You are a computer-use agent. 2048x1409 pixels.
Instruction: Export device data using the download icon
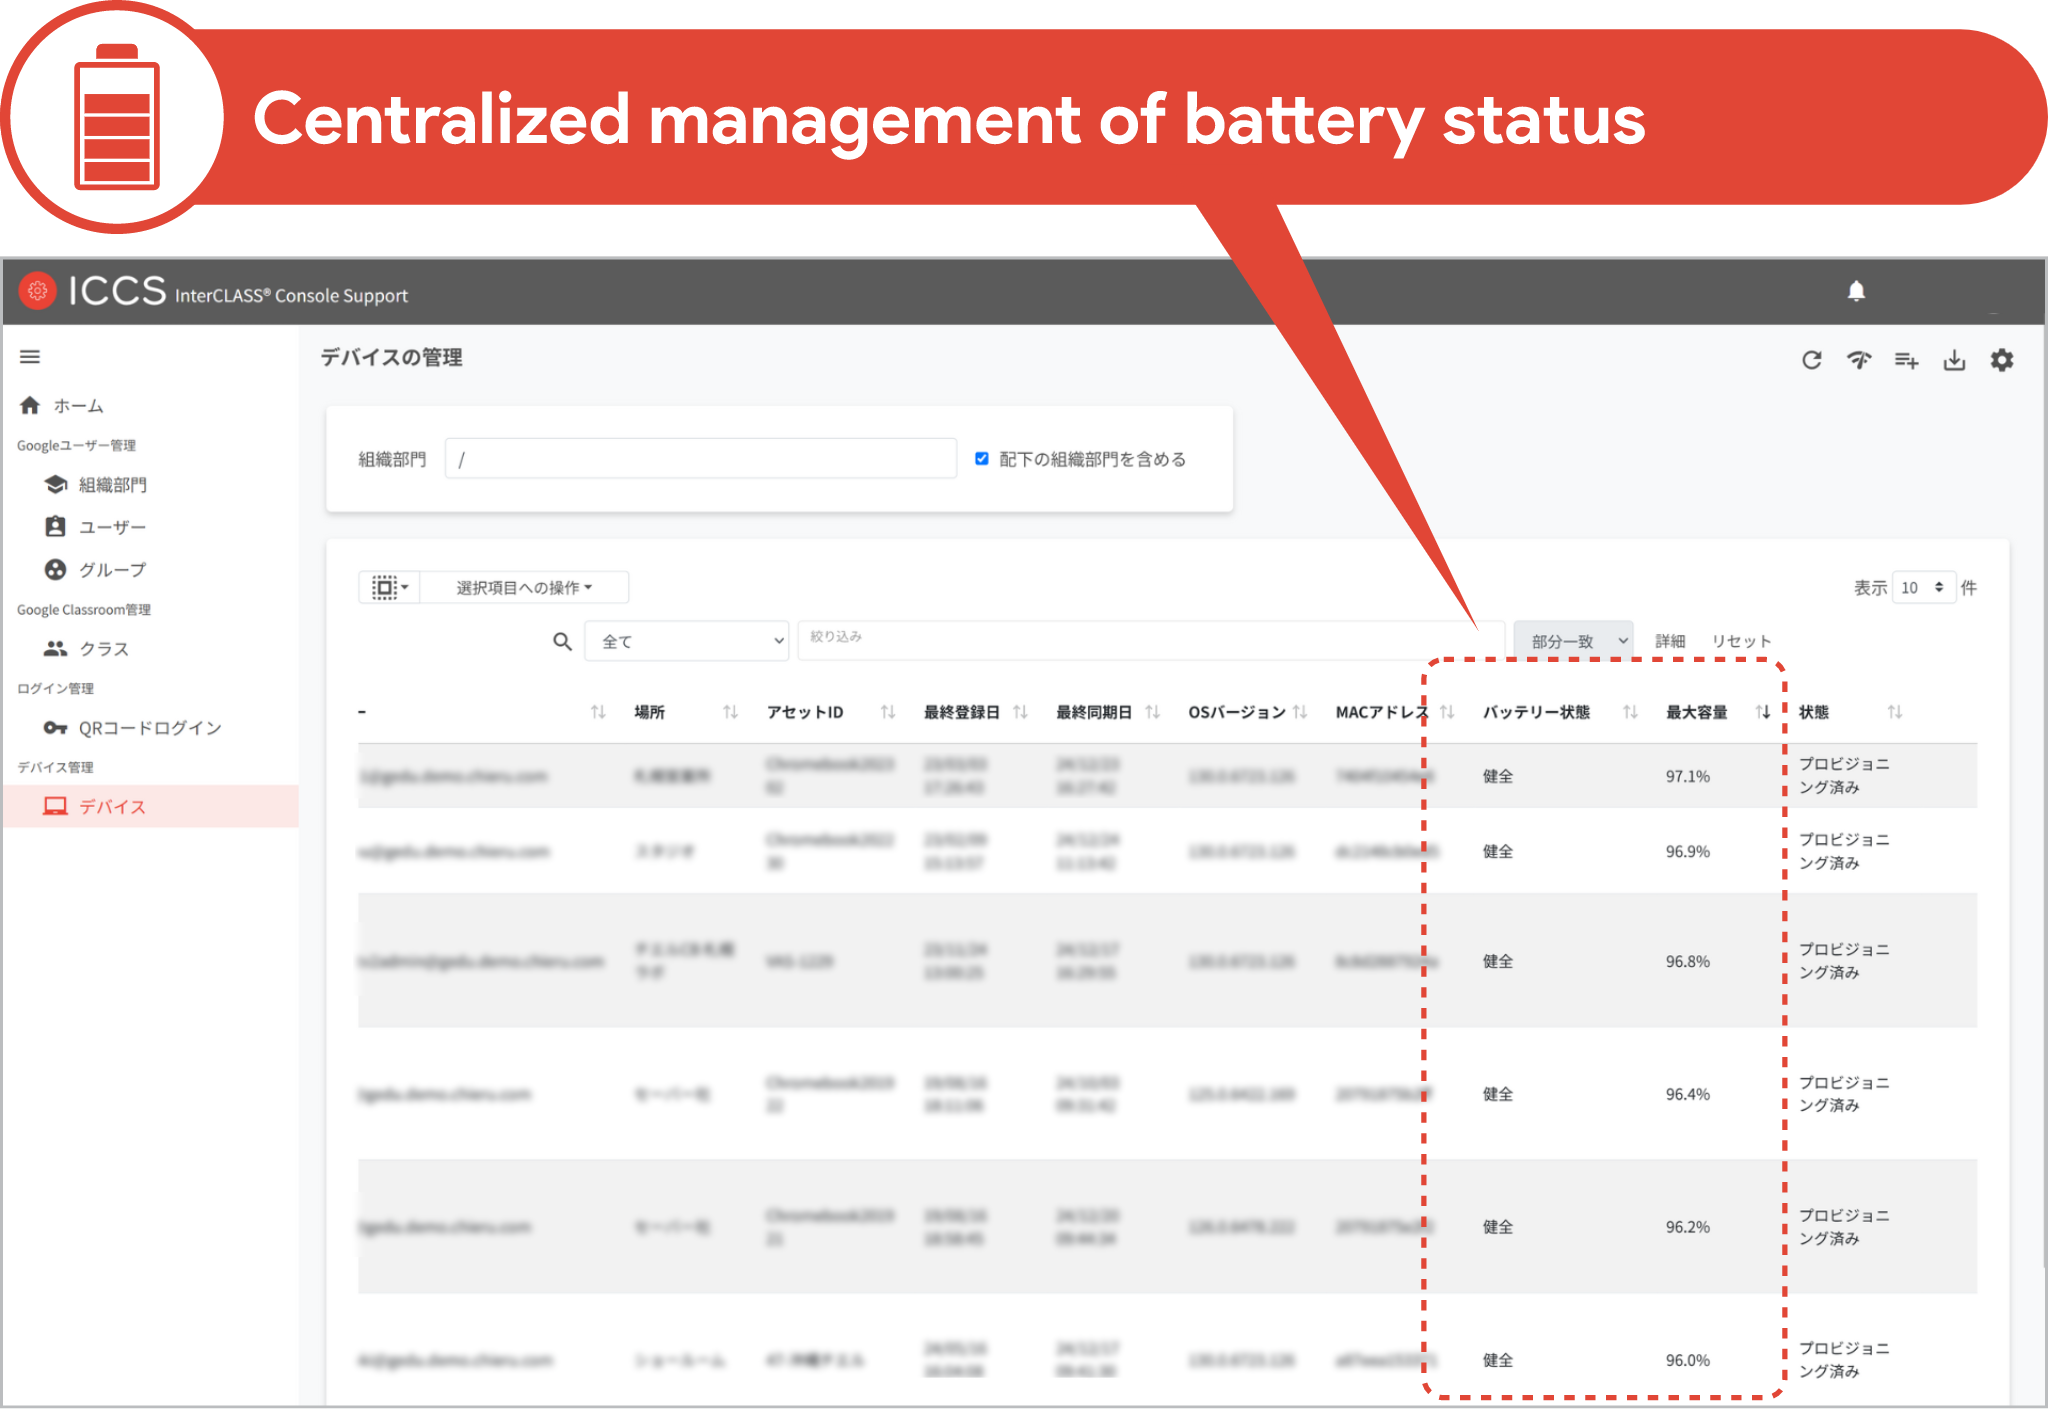click(x=1954, y=360)
